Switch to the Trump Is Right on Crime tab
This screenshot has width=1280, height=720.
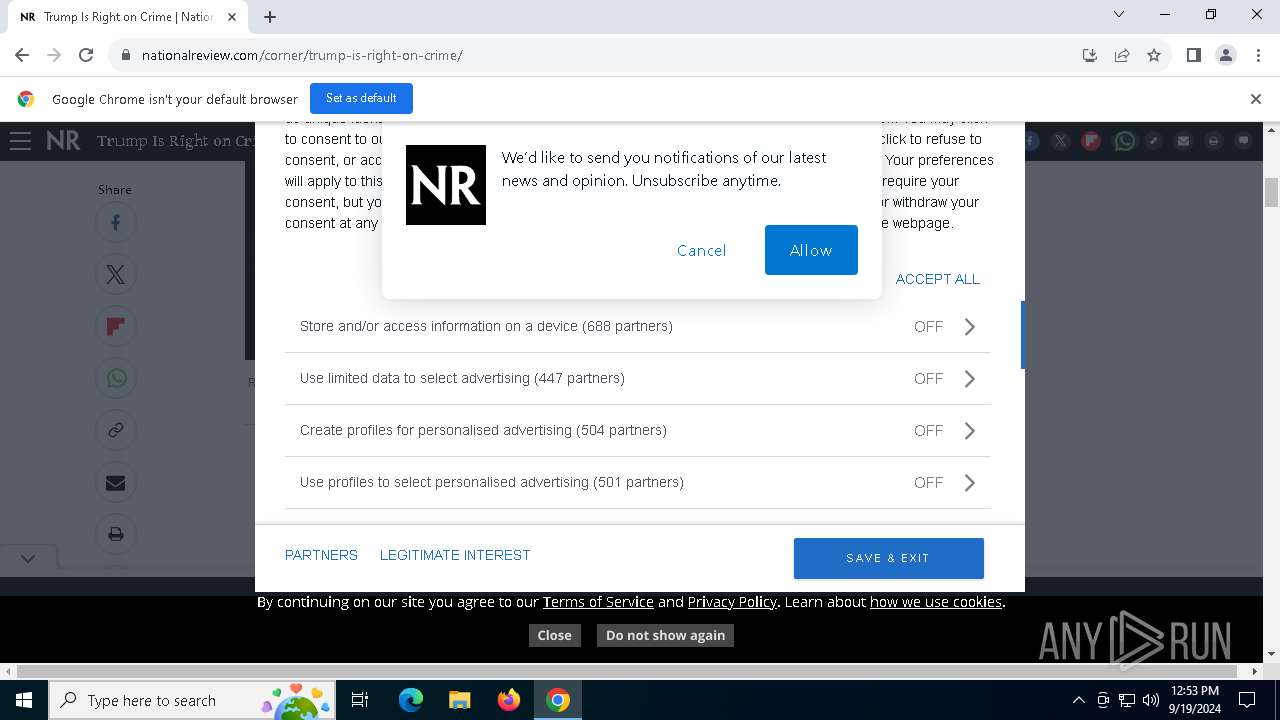coord(127,17)
